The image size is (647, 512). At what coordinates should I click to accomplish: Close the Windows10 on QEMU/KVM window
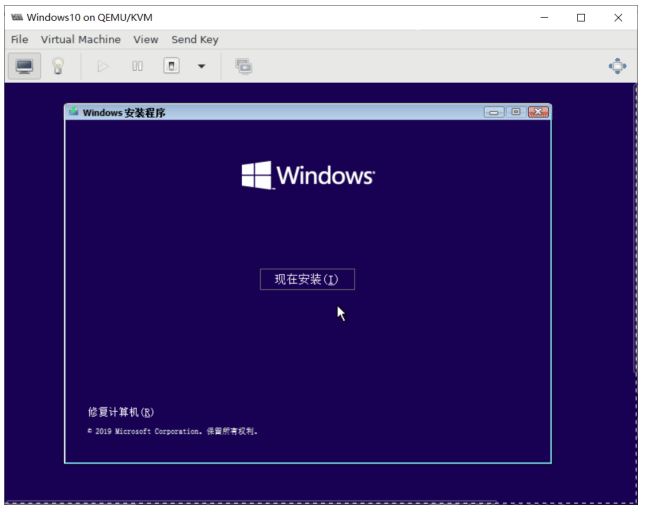click(x=618, y=17)
